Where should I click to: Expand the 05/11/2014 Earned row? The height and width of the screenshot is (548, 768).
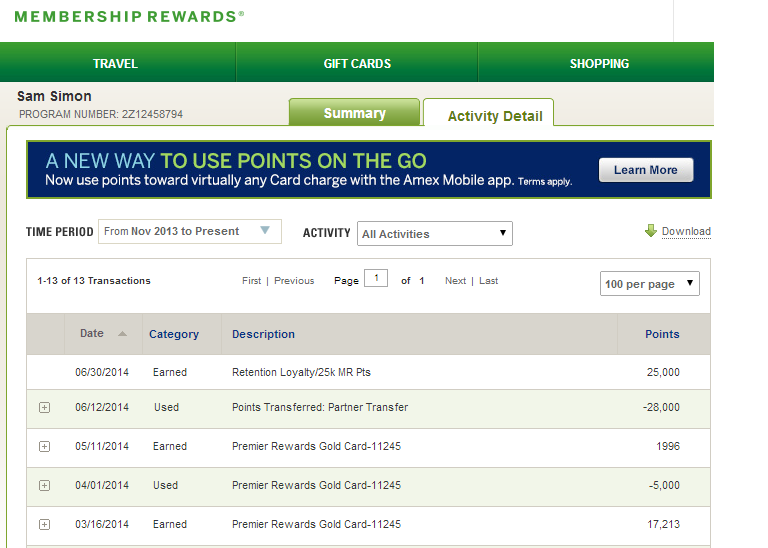pos(45,447)
